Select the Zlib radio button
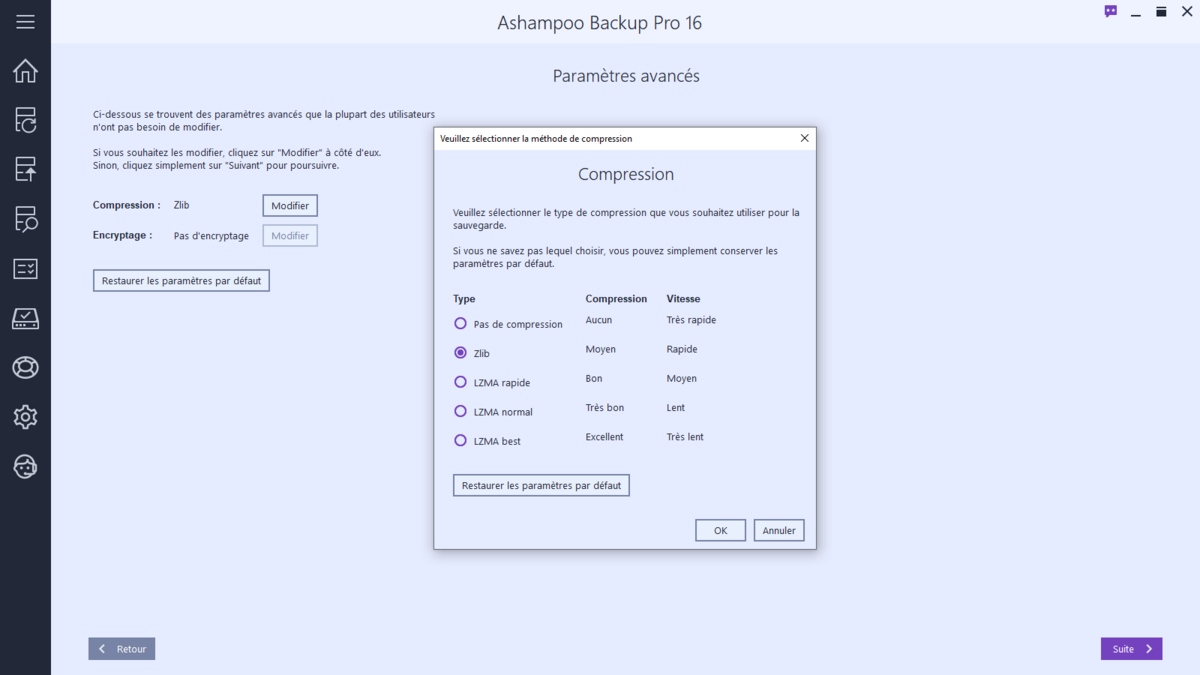Image resolution: width=1200 pixels, height=675 pixels. (460, 353)
